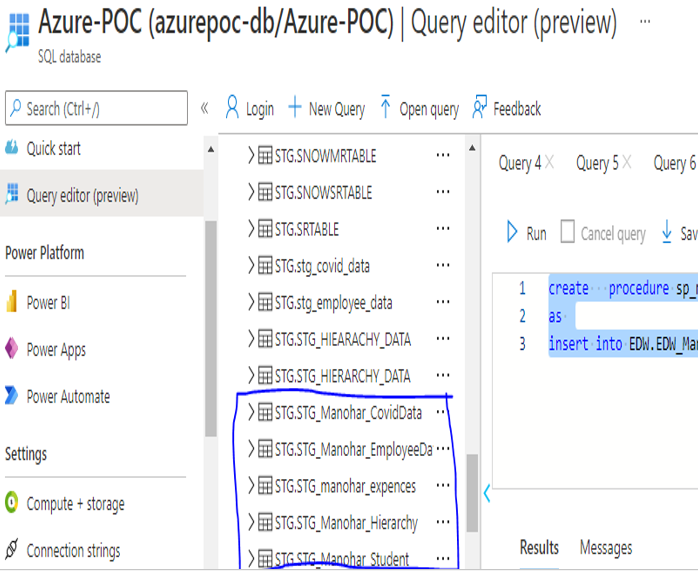Open the Messages tab
The height and width of the screenshot is (571, 698).
pyautogui.click(x=606, y=548)
